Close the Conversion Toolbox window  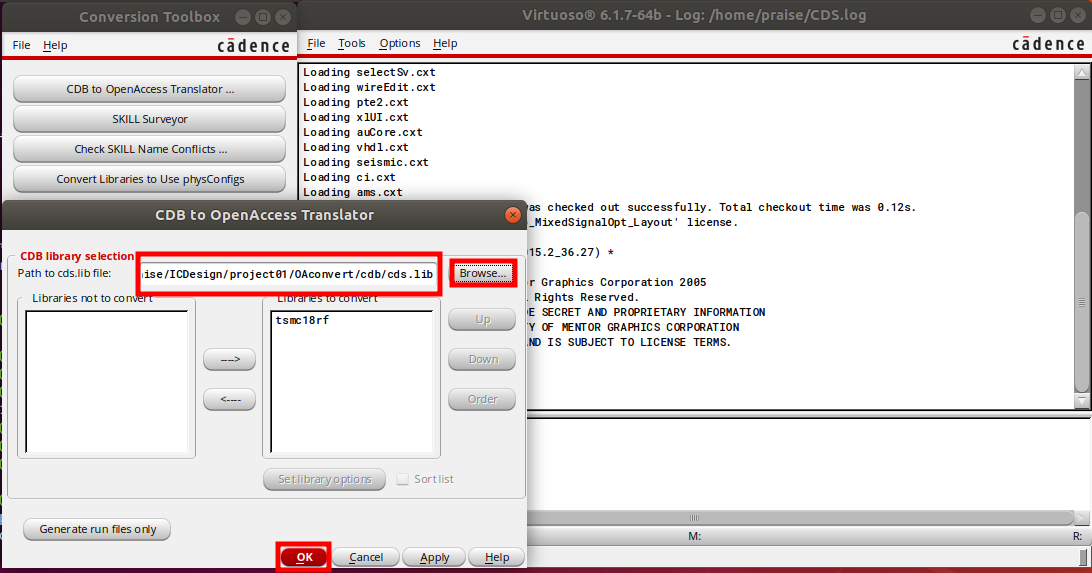tap(283, 17)
